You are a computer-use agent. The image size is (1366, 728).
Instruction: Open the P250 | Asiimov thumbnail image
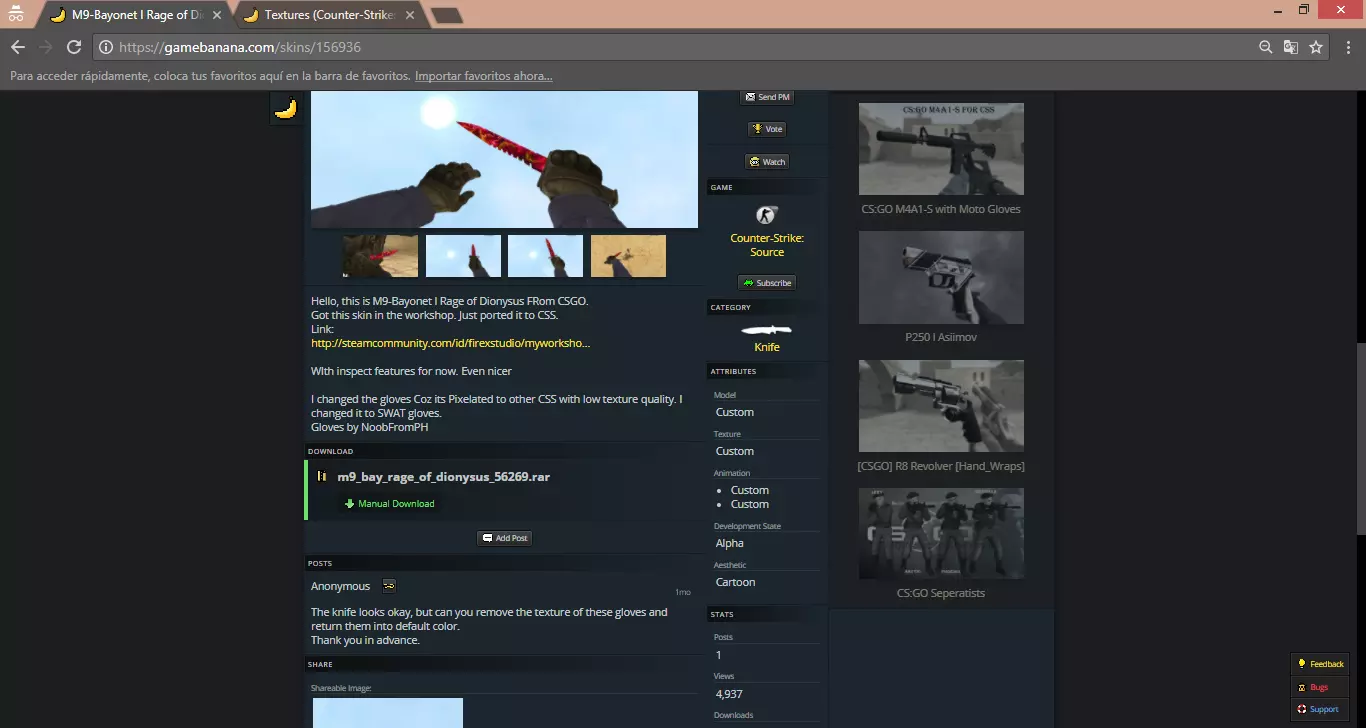(x=941, y=277)
